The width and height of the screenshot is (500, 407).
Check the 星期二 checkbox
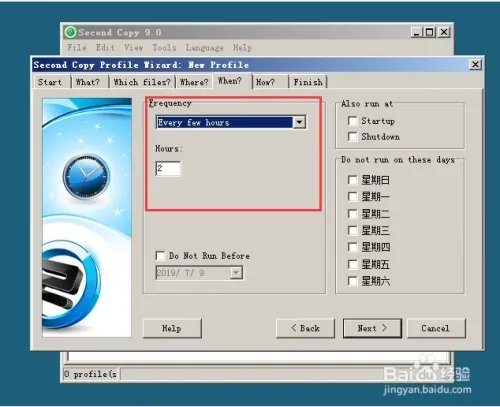352,214
